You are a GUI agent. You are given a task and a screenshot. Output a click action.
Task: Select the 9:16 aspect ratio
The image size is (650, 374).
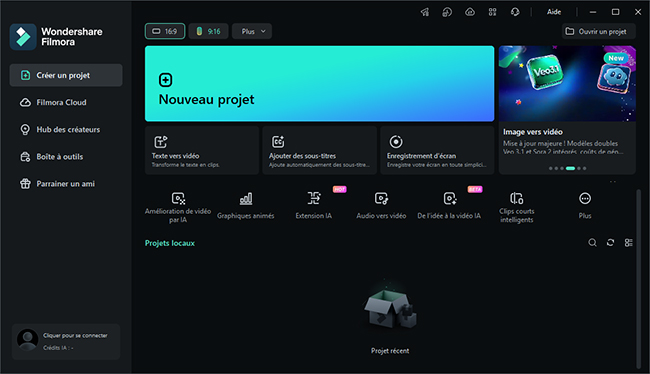tap(209, 32)
